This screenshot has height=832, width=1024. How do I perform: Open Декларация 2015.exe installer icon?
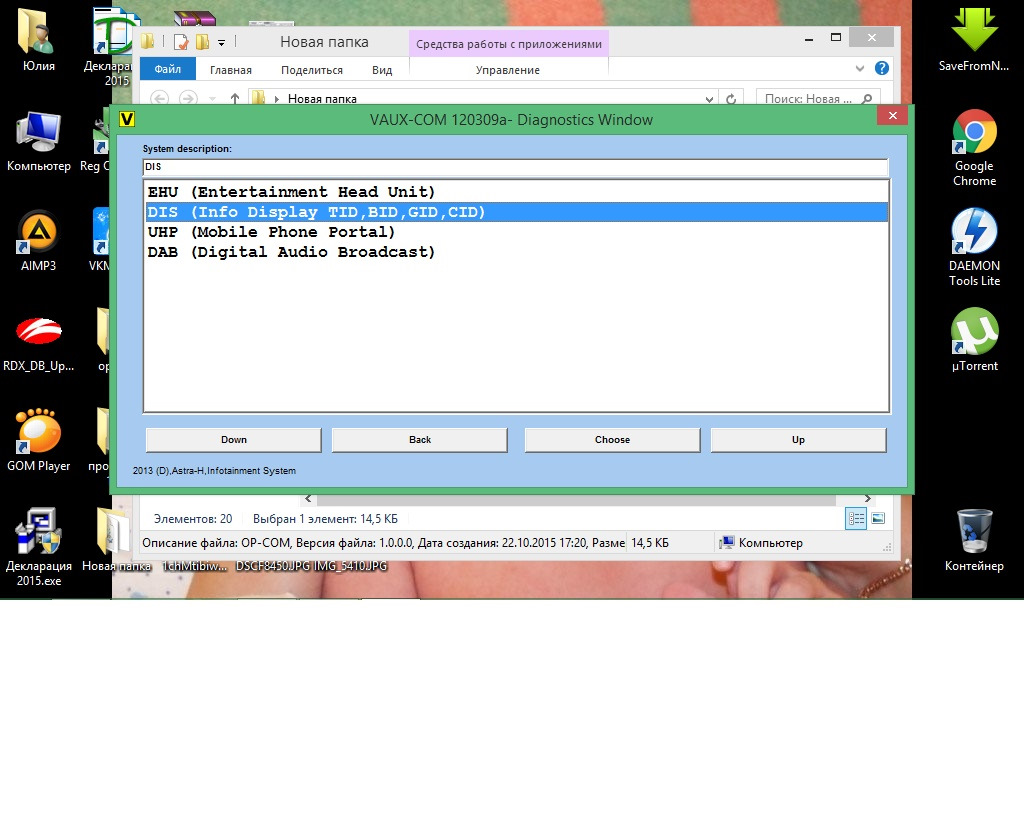[x=38, y=546]
